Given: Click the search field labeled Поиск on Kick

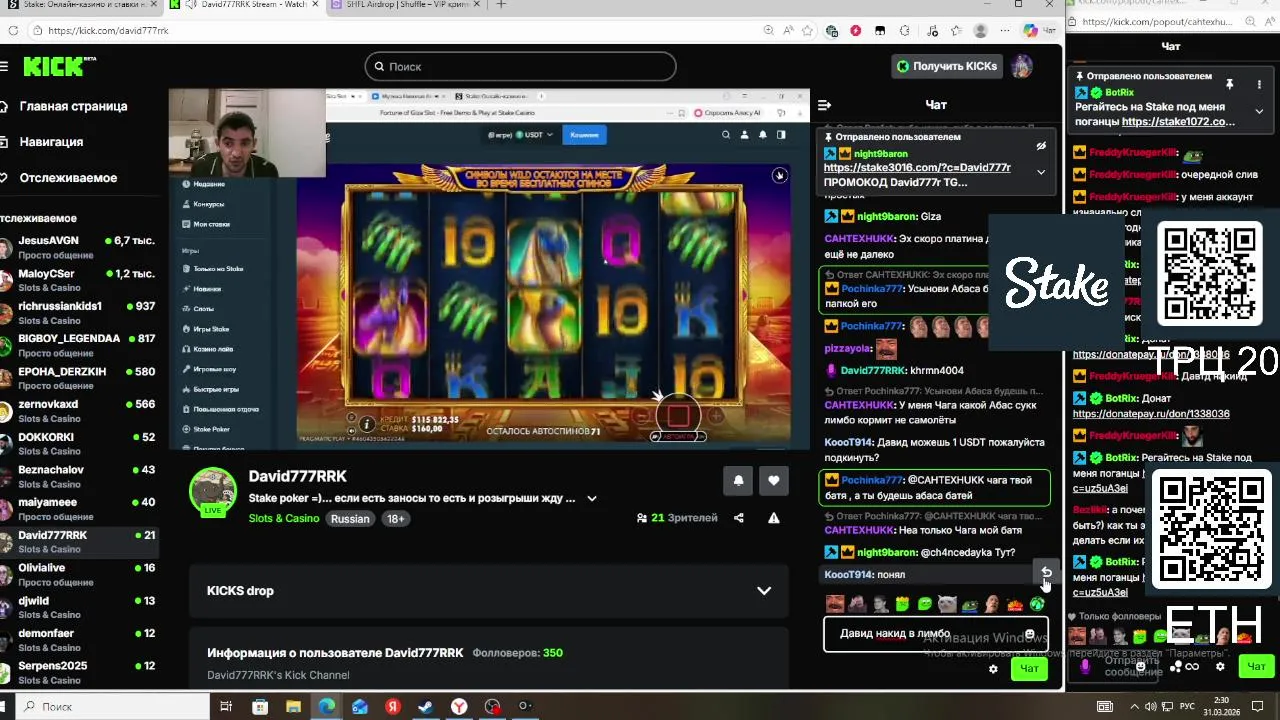Looking at the screenshot, I should click(x=520, y=67).
